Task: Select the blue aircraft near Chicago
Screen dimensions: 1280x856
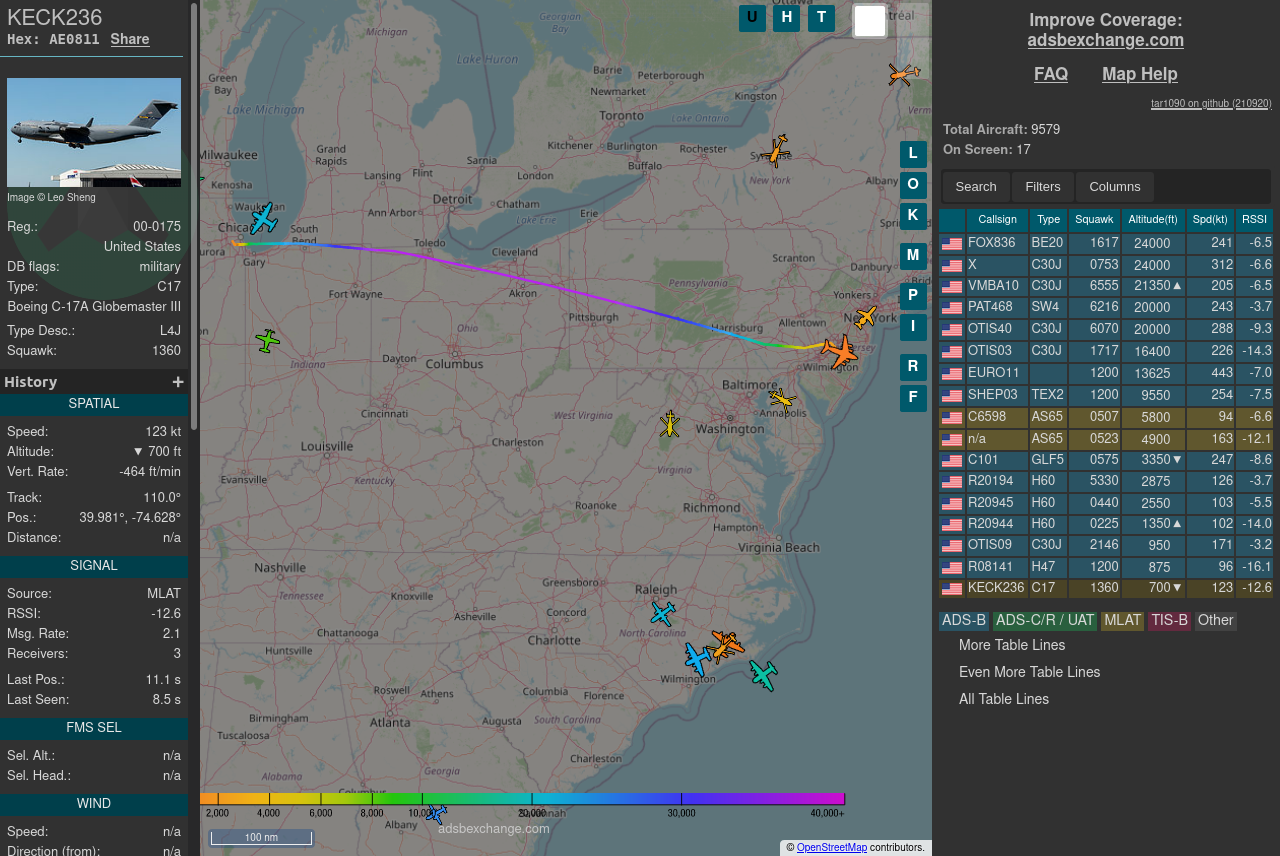Action: (x=263, y=219)
